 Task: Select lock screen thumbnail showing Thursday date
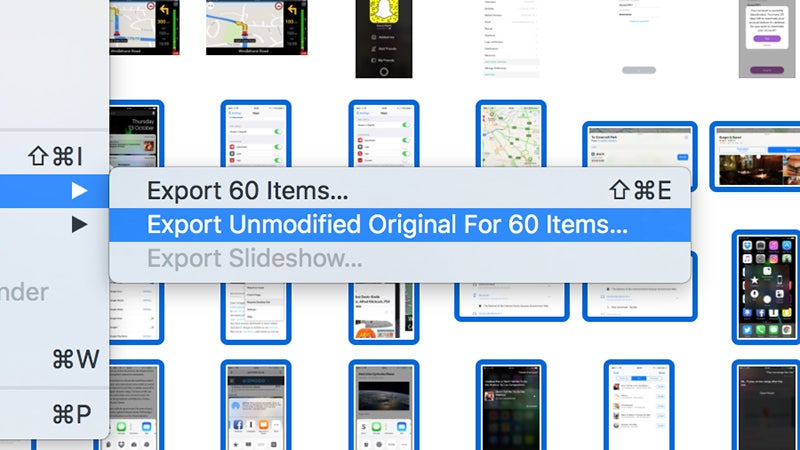136,134
